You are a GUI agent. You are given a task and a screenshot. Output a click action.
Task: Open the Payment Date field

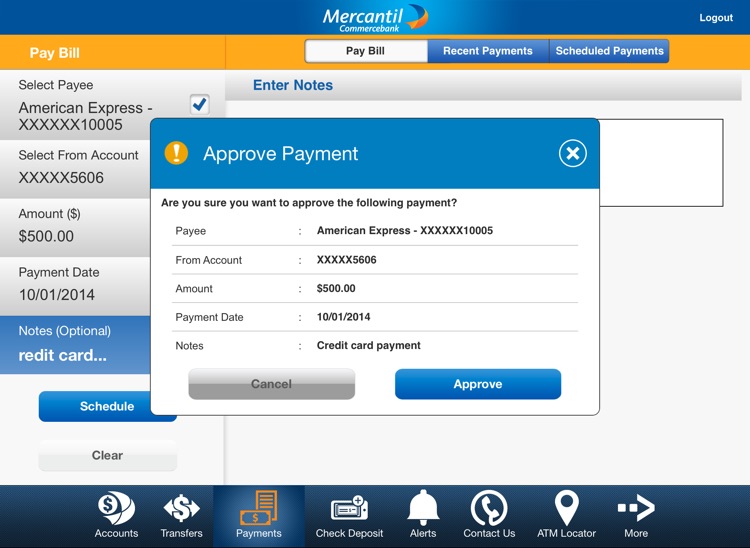click(75, 286)
